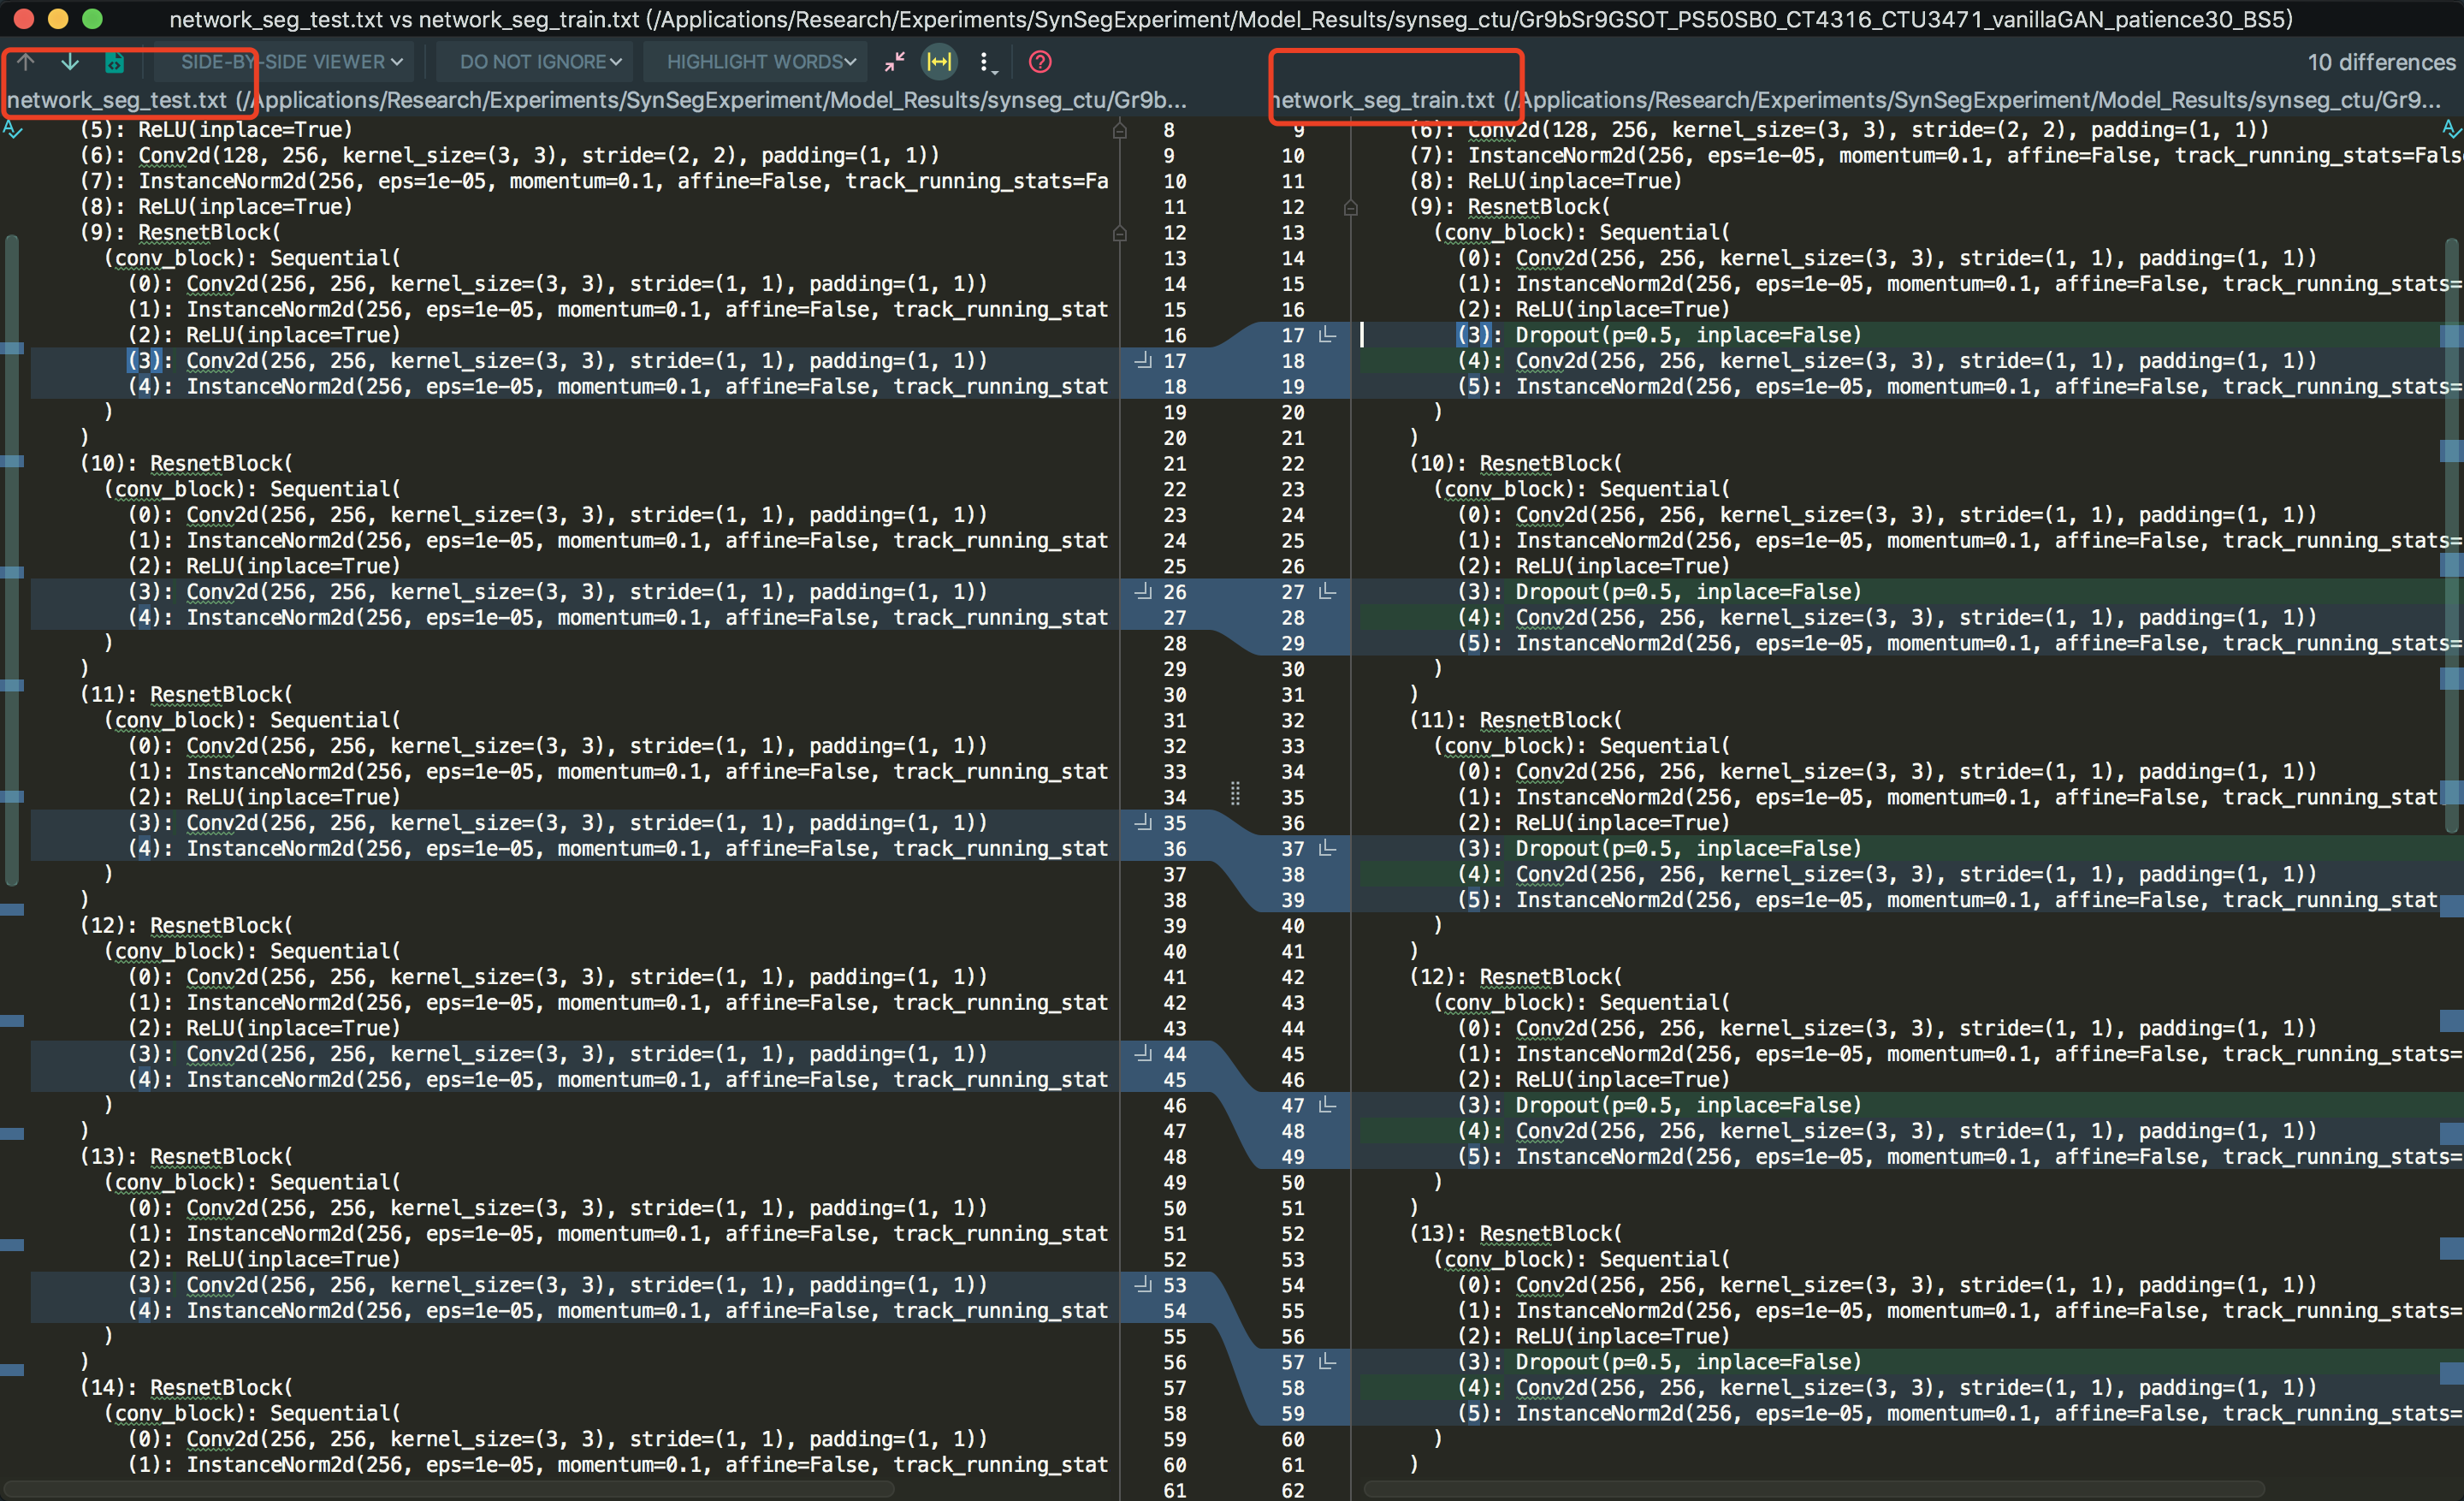Click the left pane horizontal scrollbar
Image resolution: width=2464 pixels, height=1501 pixels.
pyautogui.click(x=450, y=1489)
